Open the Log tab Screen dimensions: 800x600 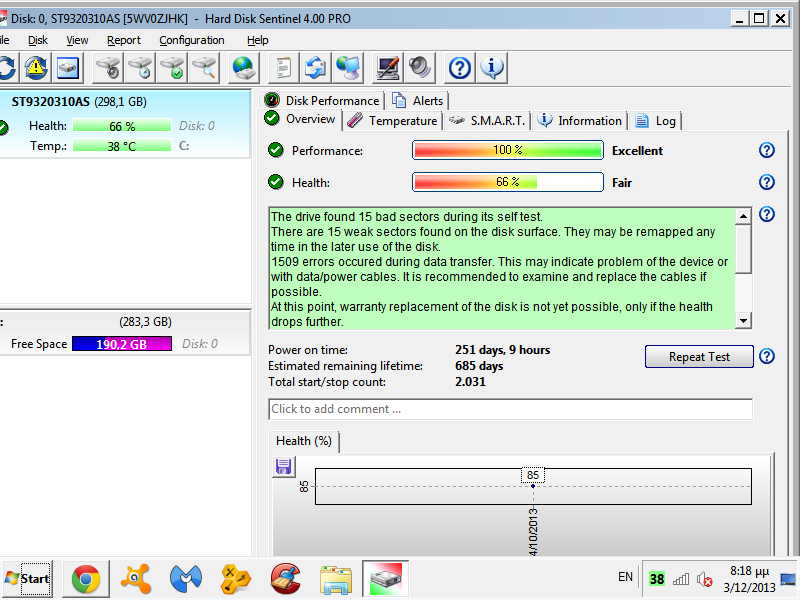(x=656, y=121)
